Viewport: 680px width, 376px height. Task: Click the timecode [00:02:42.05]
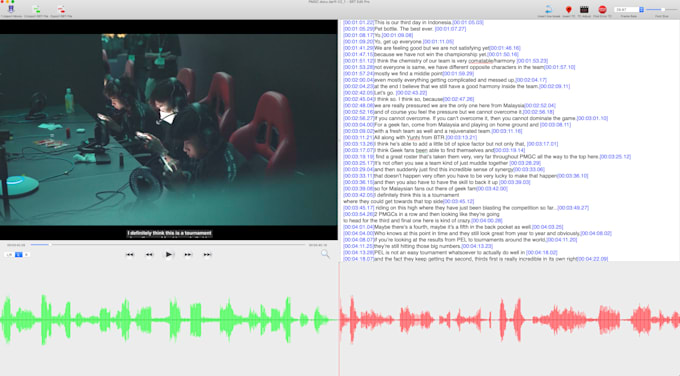click(359, 93)
